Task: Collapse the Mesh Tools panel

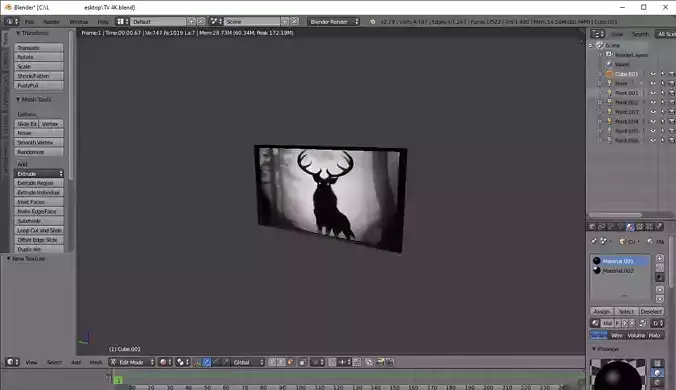Action: [18, 100]
